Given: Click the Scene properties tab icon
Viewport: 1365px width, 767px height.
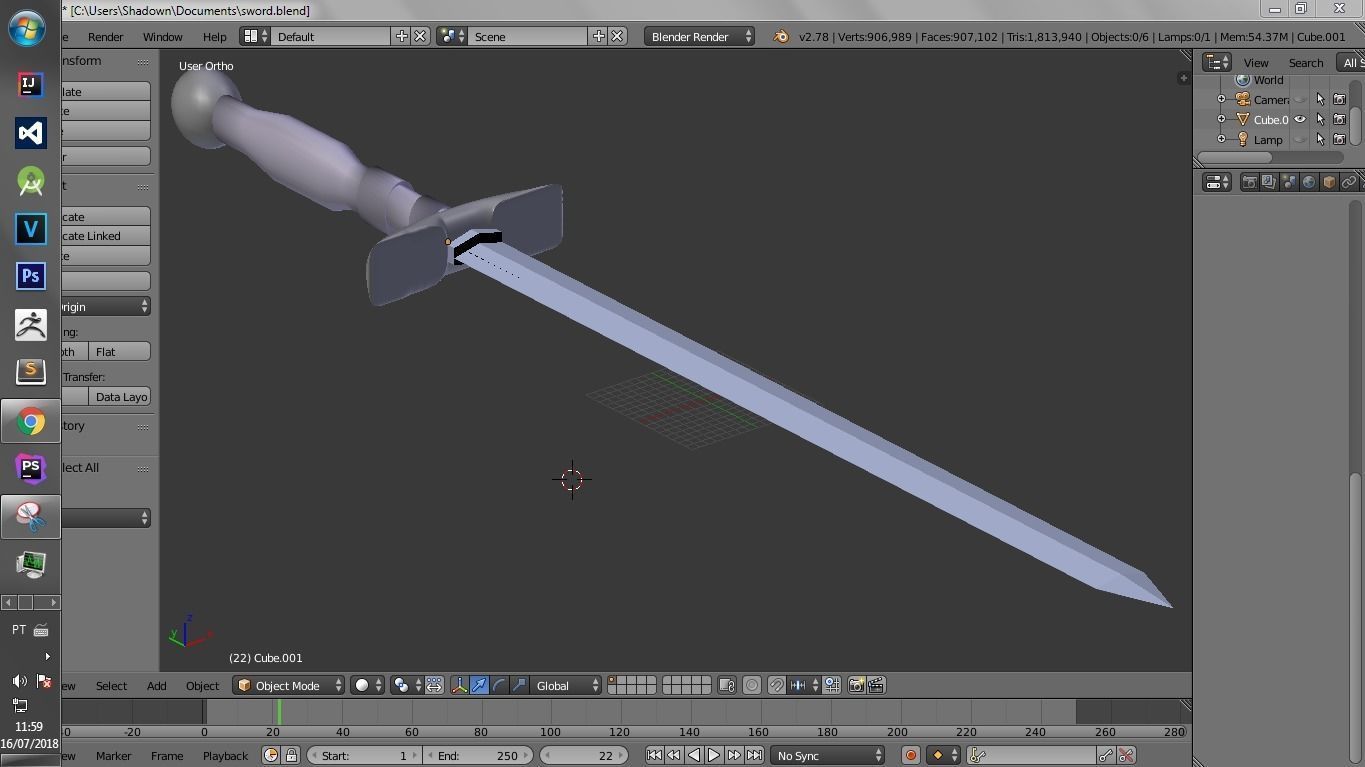Looking at the screenshot, I should click(1288, 181).
